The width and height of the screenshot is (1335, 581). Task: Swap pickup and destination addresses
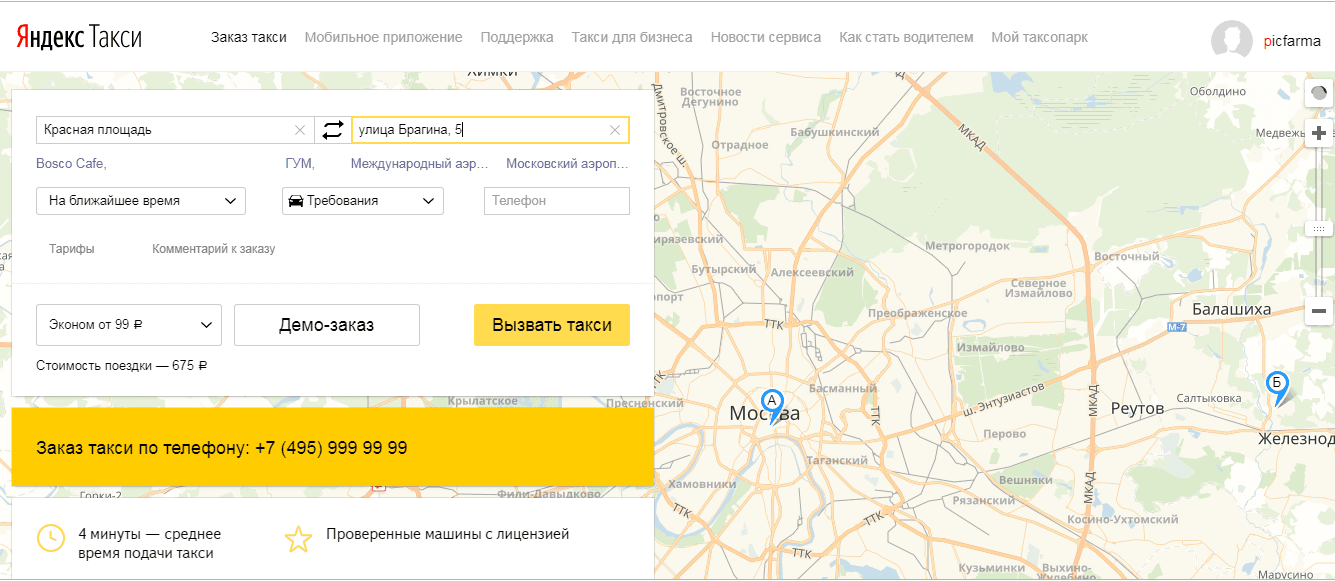(x=333, y=130)
